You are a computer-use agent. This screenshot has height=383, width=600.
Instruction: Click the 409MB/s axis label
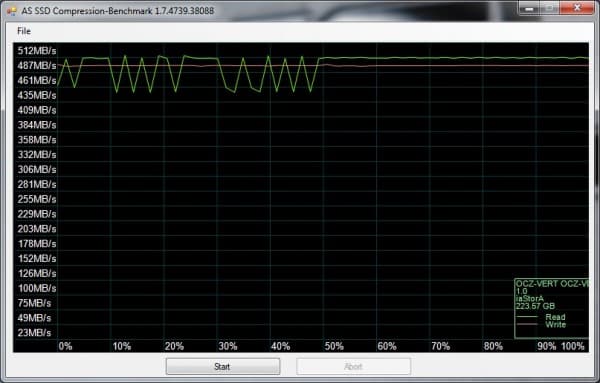point(37,110)
